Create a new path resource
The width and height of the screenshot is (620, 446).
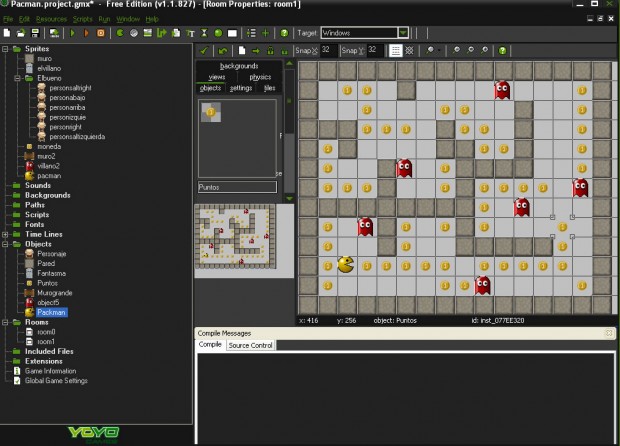coord(161,33)
